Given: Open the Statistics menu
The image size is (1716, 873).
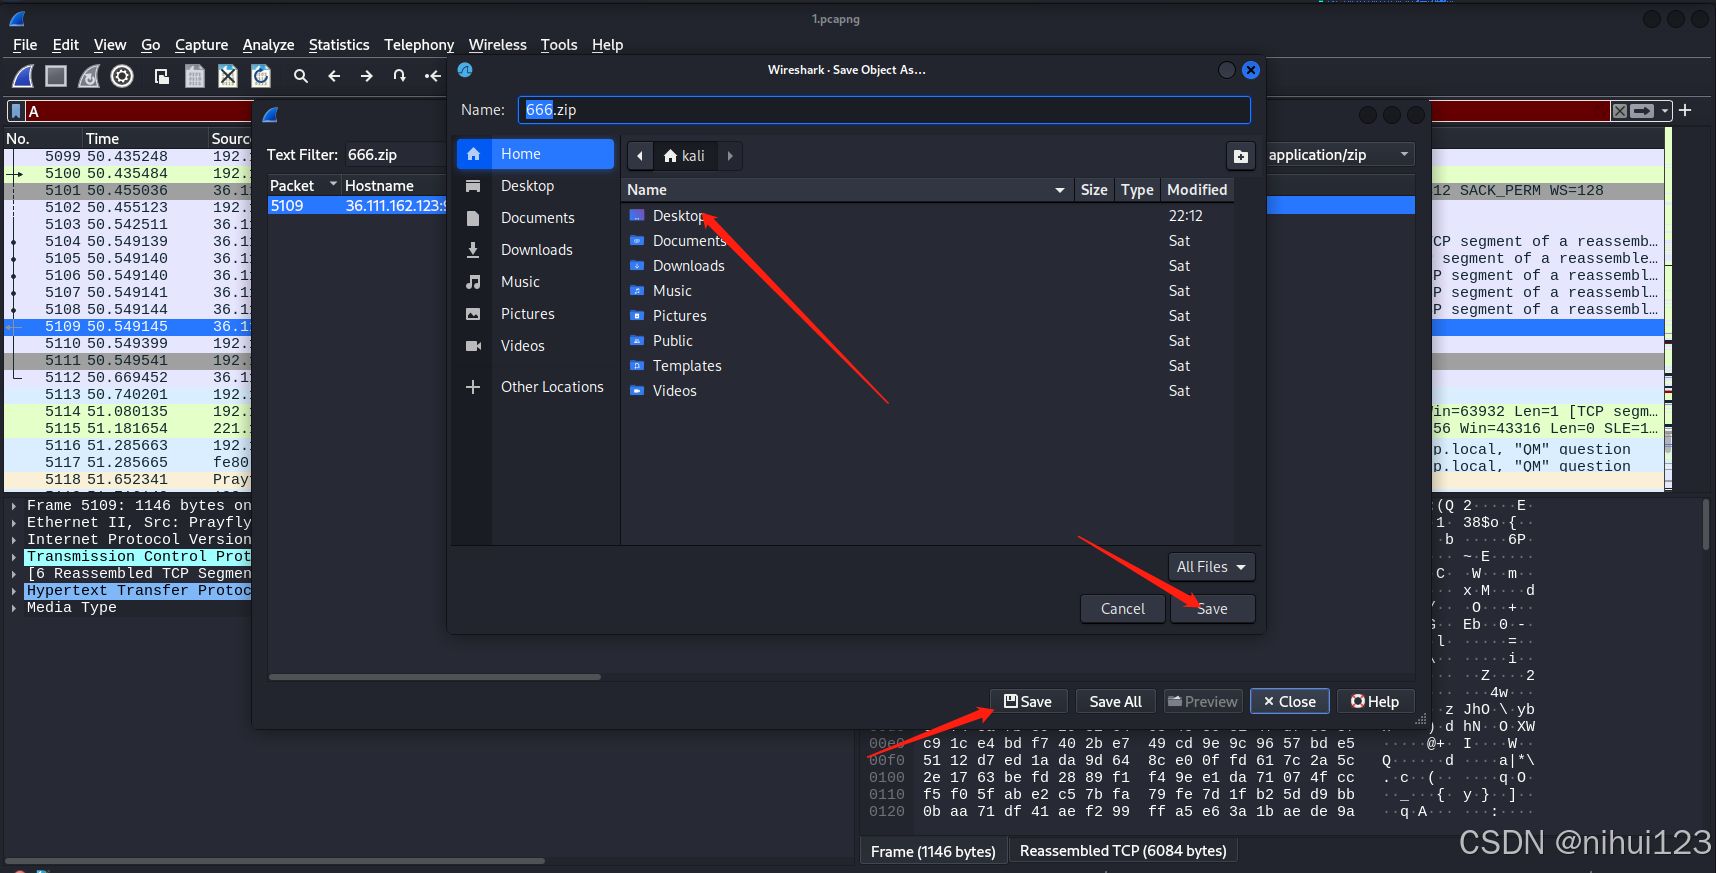Looking at the screenshot, I should 339,45.
